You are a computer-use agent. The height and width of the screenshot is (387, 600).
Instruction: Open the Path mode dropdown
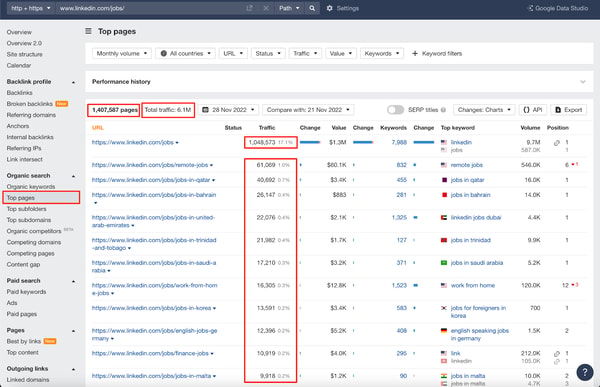point(289,8)
